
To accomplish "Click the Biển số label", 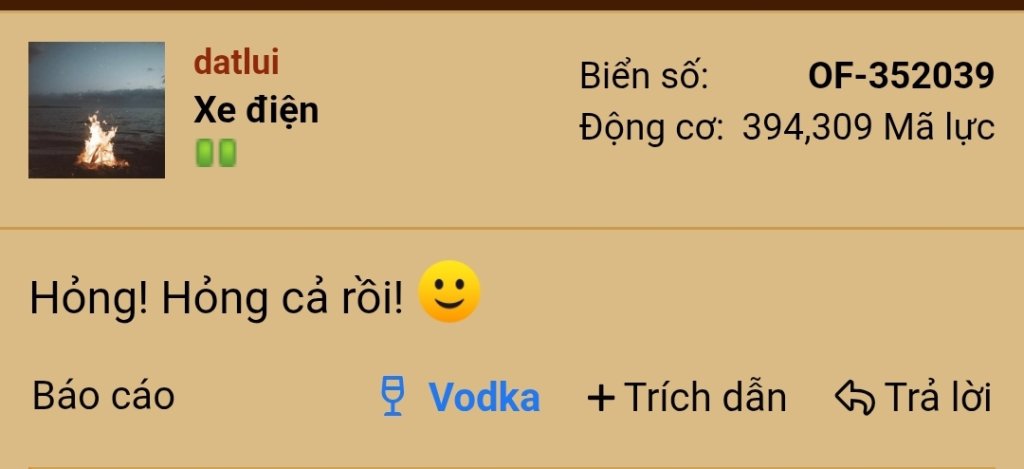I will [644, 76].
